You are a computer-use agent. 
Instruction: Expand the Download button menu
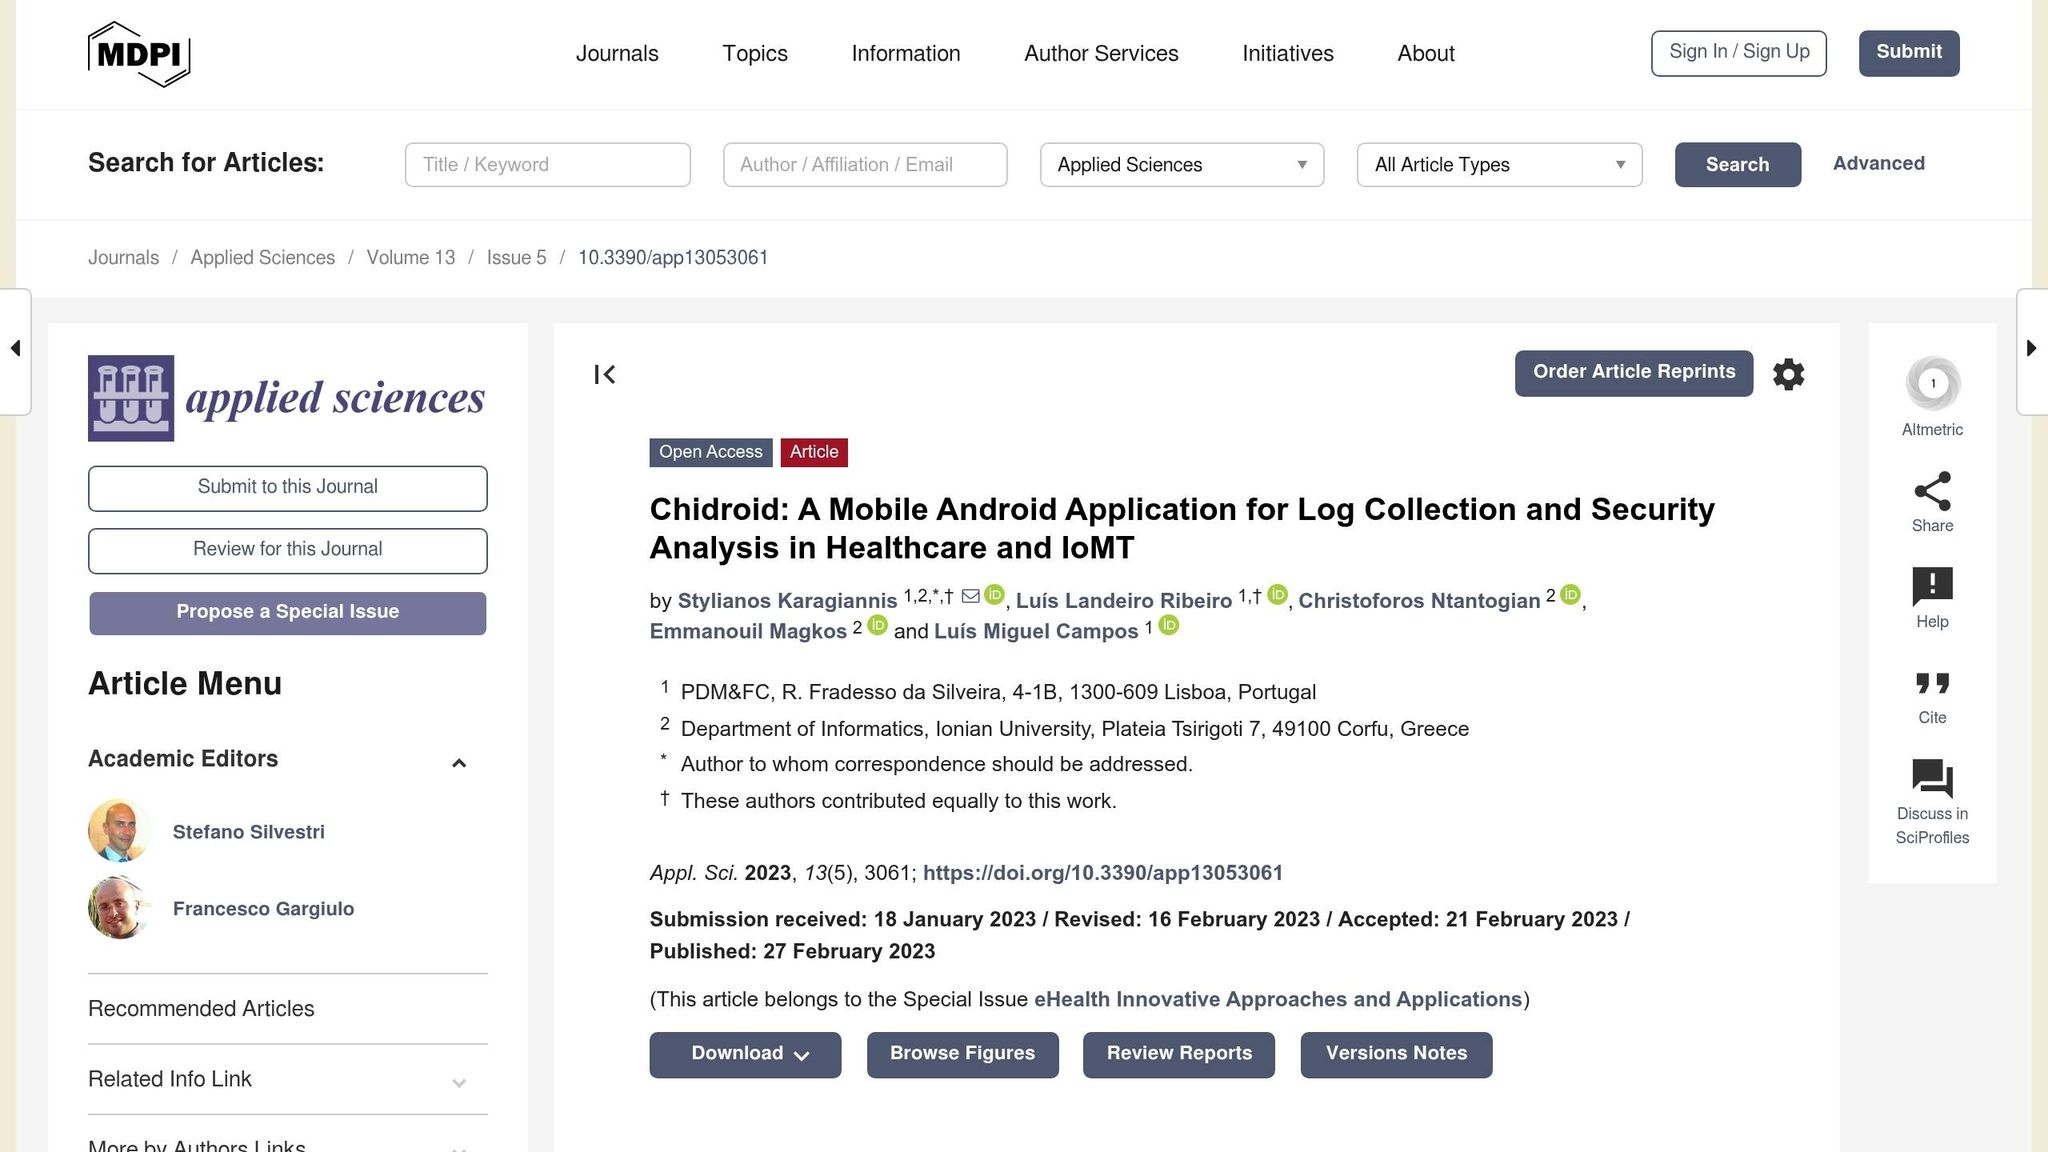click(x=745, y=1054)
